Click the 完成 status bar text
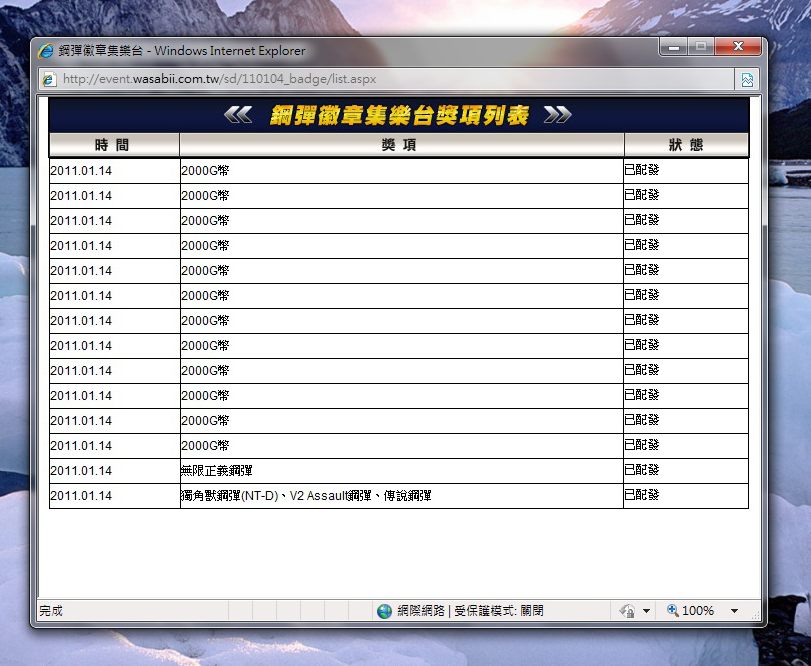This screenshot has height=666, width=811. click(51, 611)
